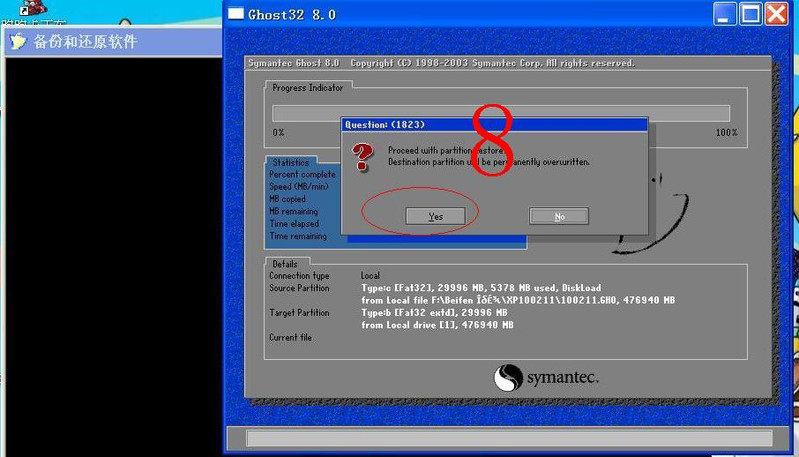
Task: Close the Ghost32 8.0 window
Action: (777, 14)
